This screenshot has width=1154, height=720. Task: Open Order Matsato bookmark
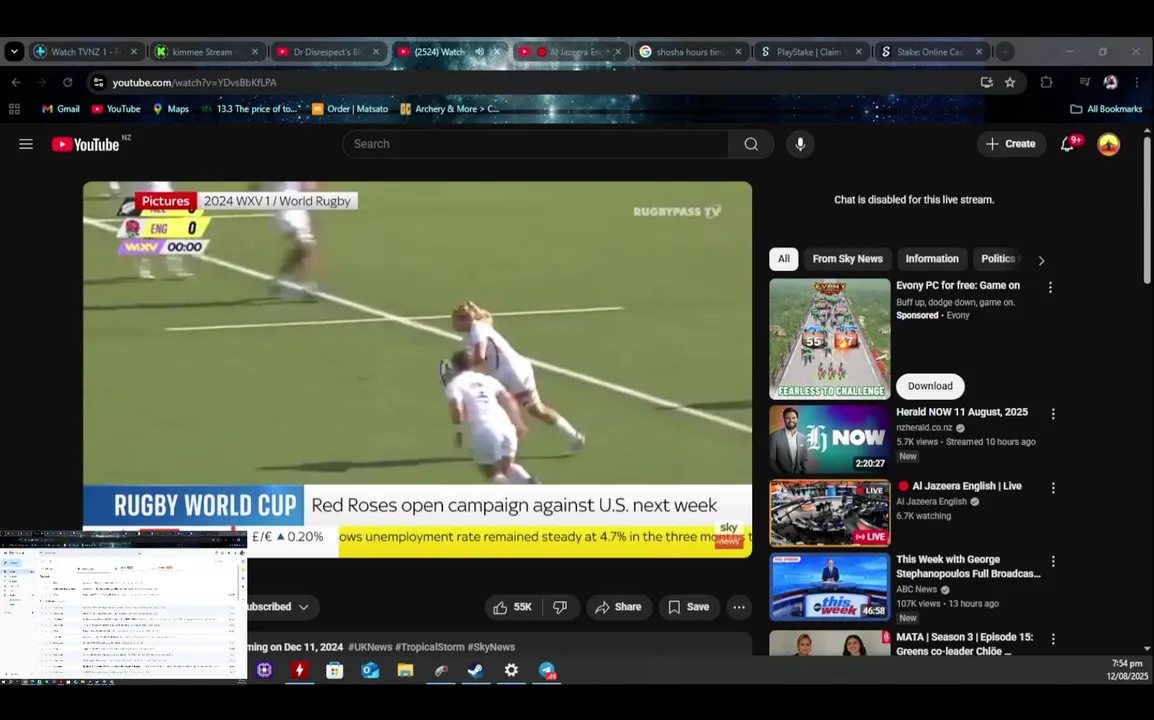coord(350,109)
